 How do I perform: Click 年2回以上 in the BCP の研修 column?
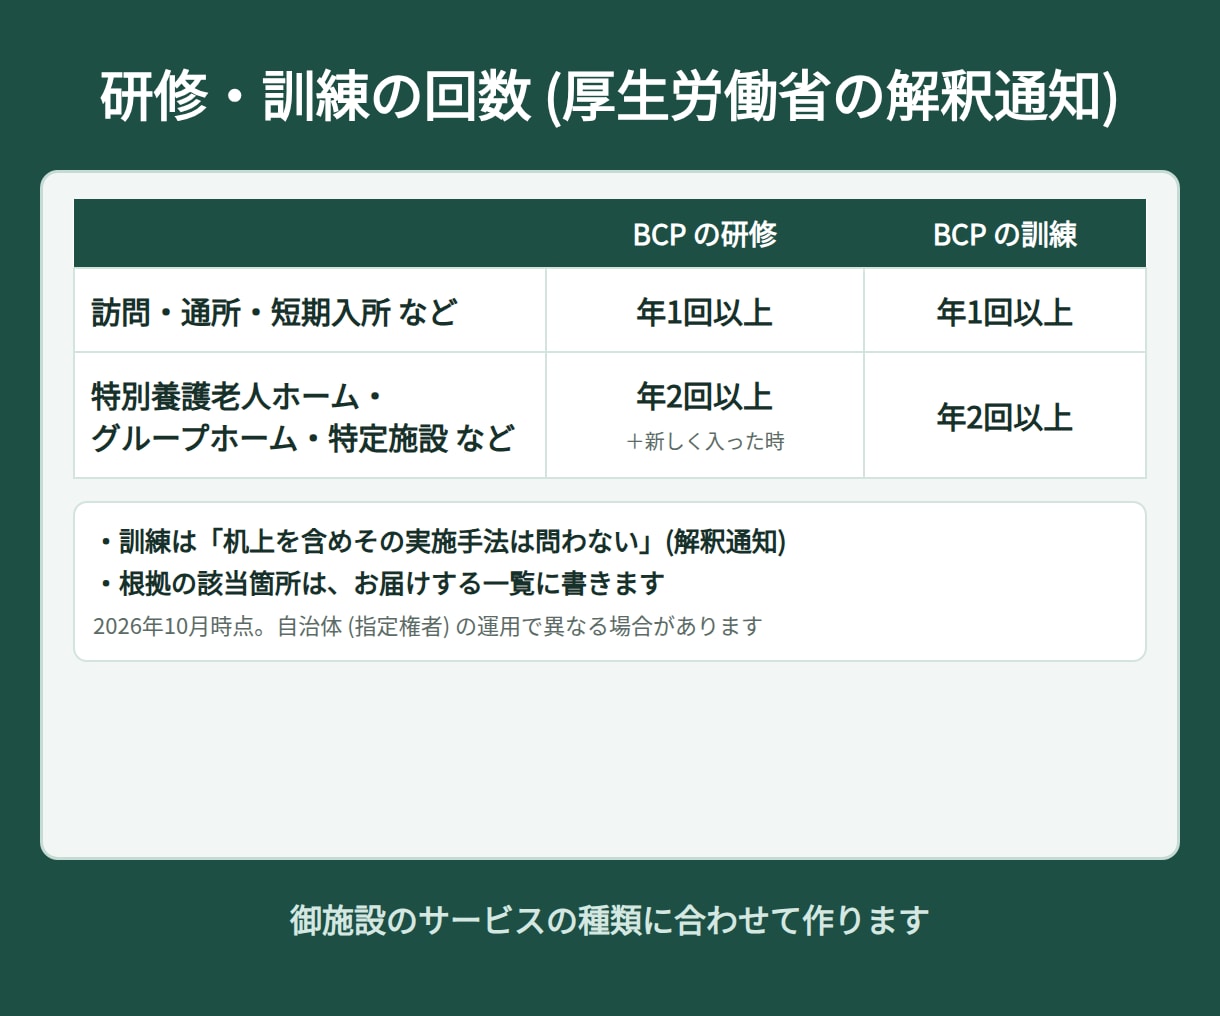pyautogui.click(x=705, y=397)
